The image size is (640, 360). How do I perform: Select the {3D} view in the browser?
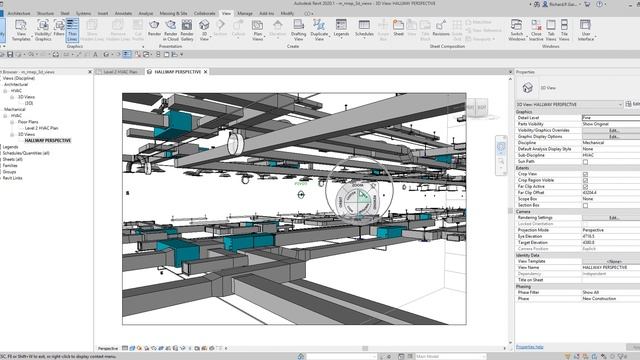(x=29, y=103)
